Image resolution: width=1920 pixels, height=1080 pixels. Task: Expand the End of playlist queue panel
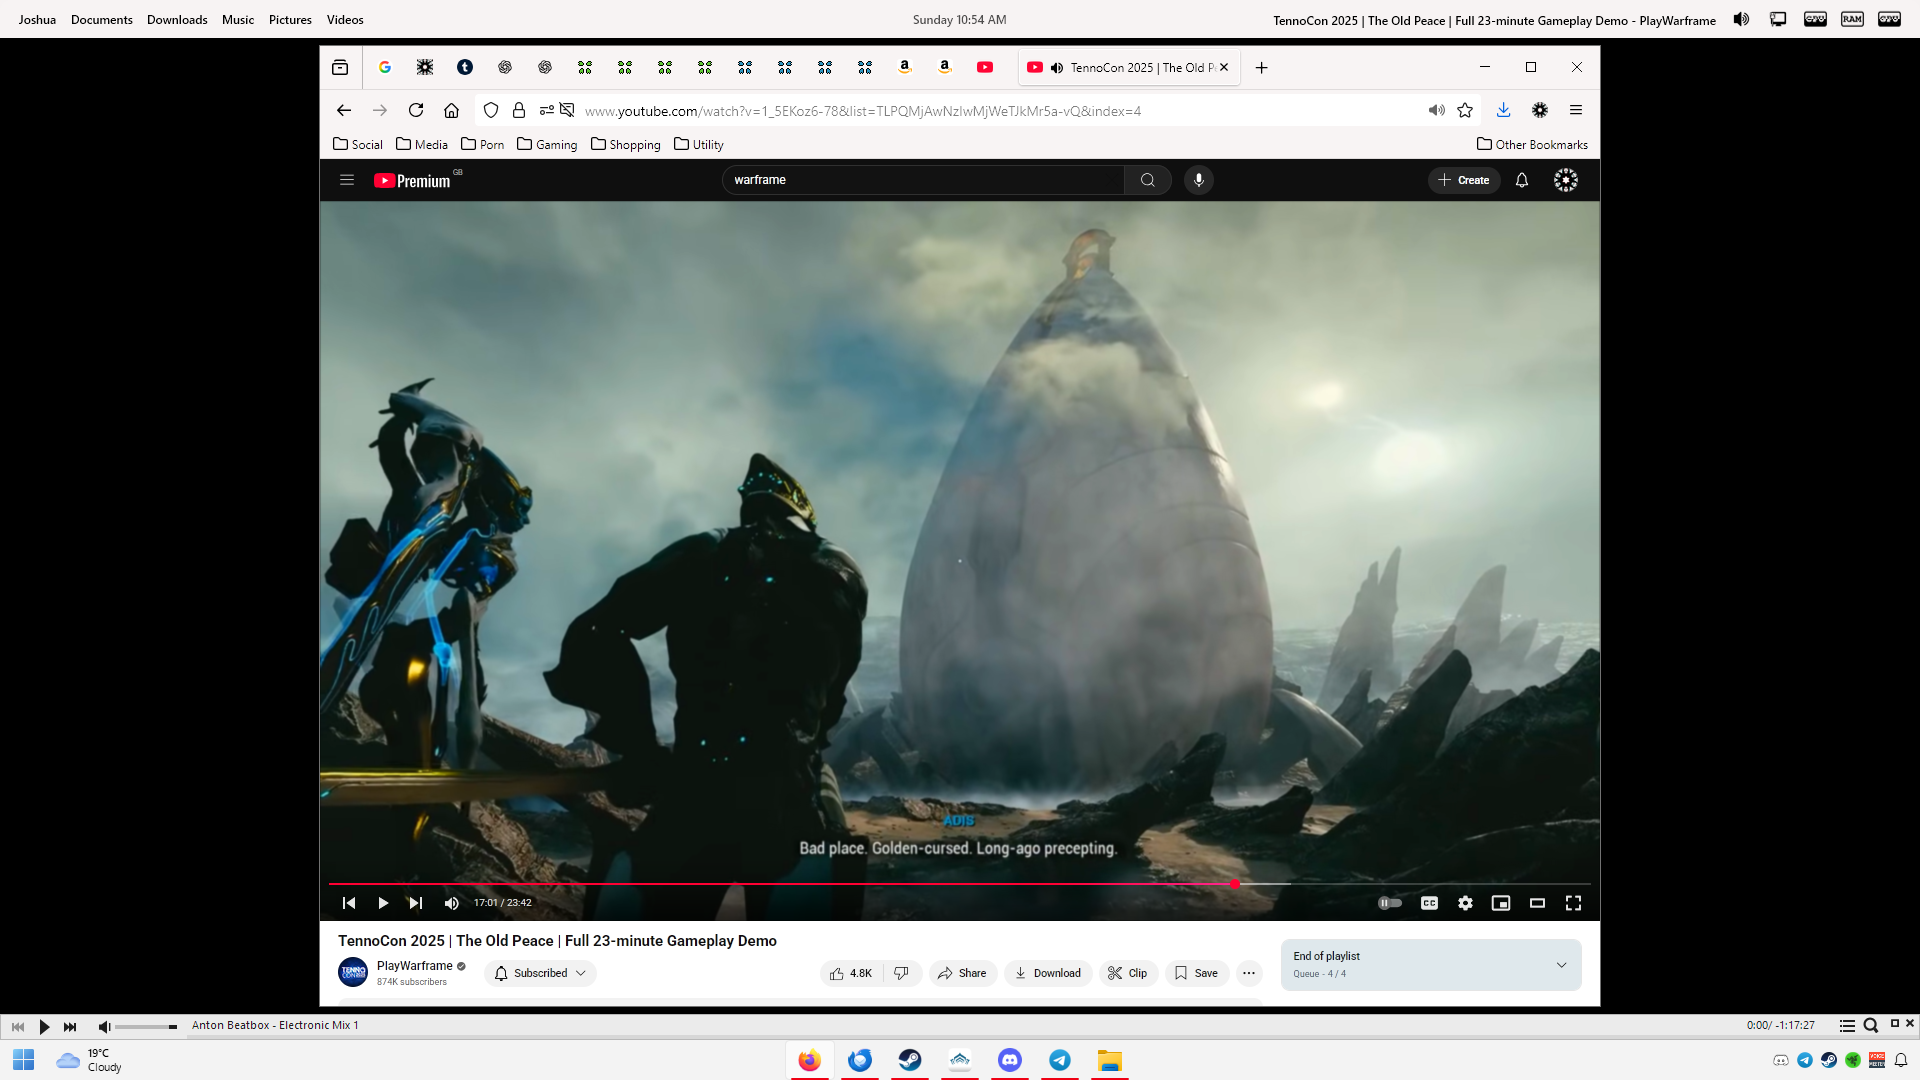(x=1431, y=965)
